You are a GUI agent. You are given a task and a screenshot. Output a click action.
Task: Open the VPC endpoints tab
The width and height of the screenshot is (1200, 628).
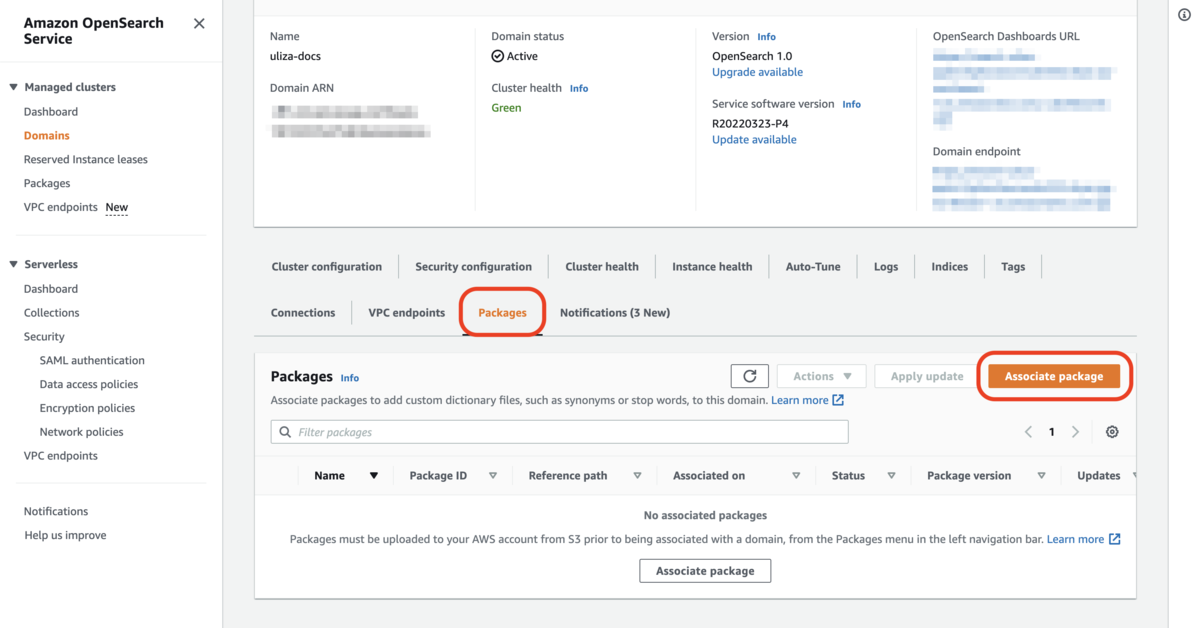coord(406,312)
